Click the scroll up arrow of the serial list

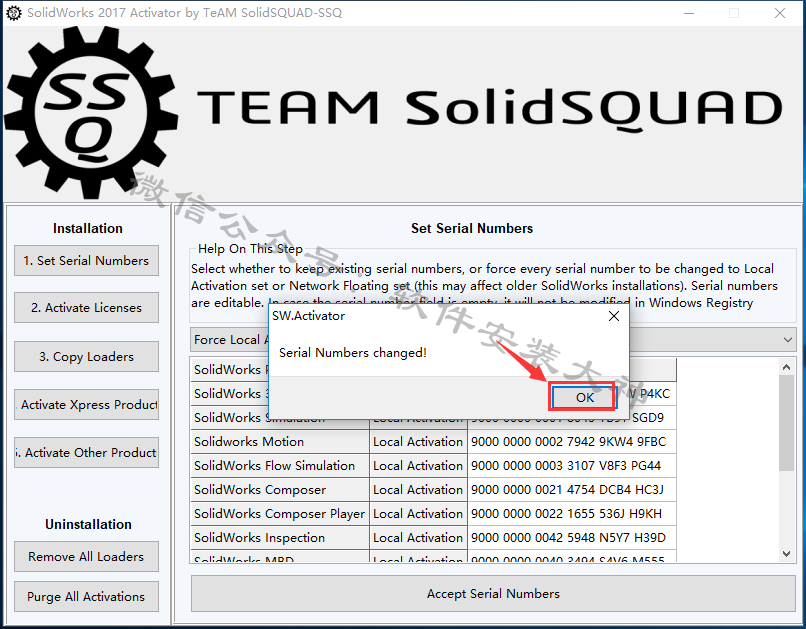(786, 367)
